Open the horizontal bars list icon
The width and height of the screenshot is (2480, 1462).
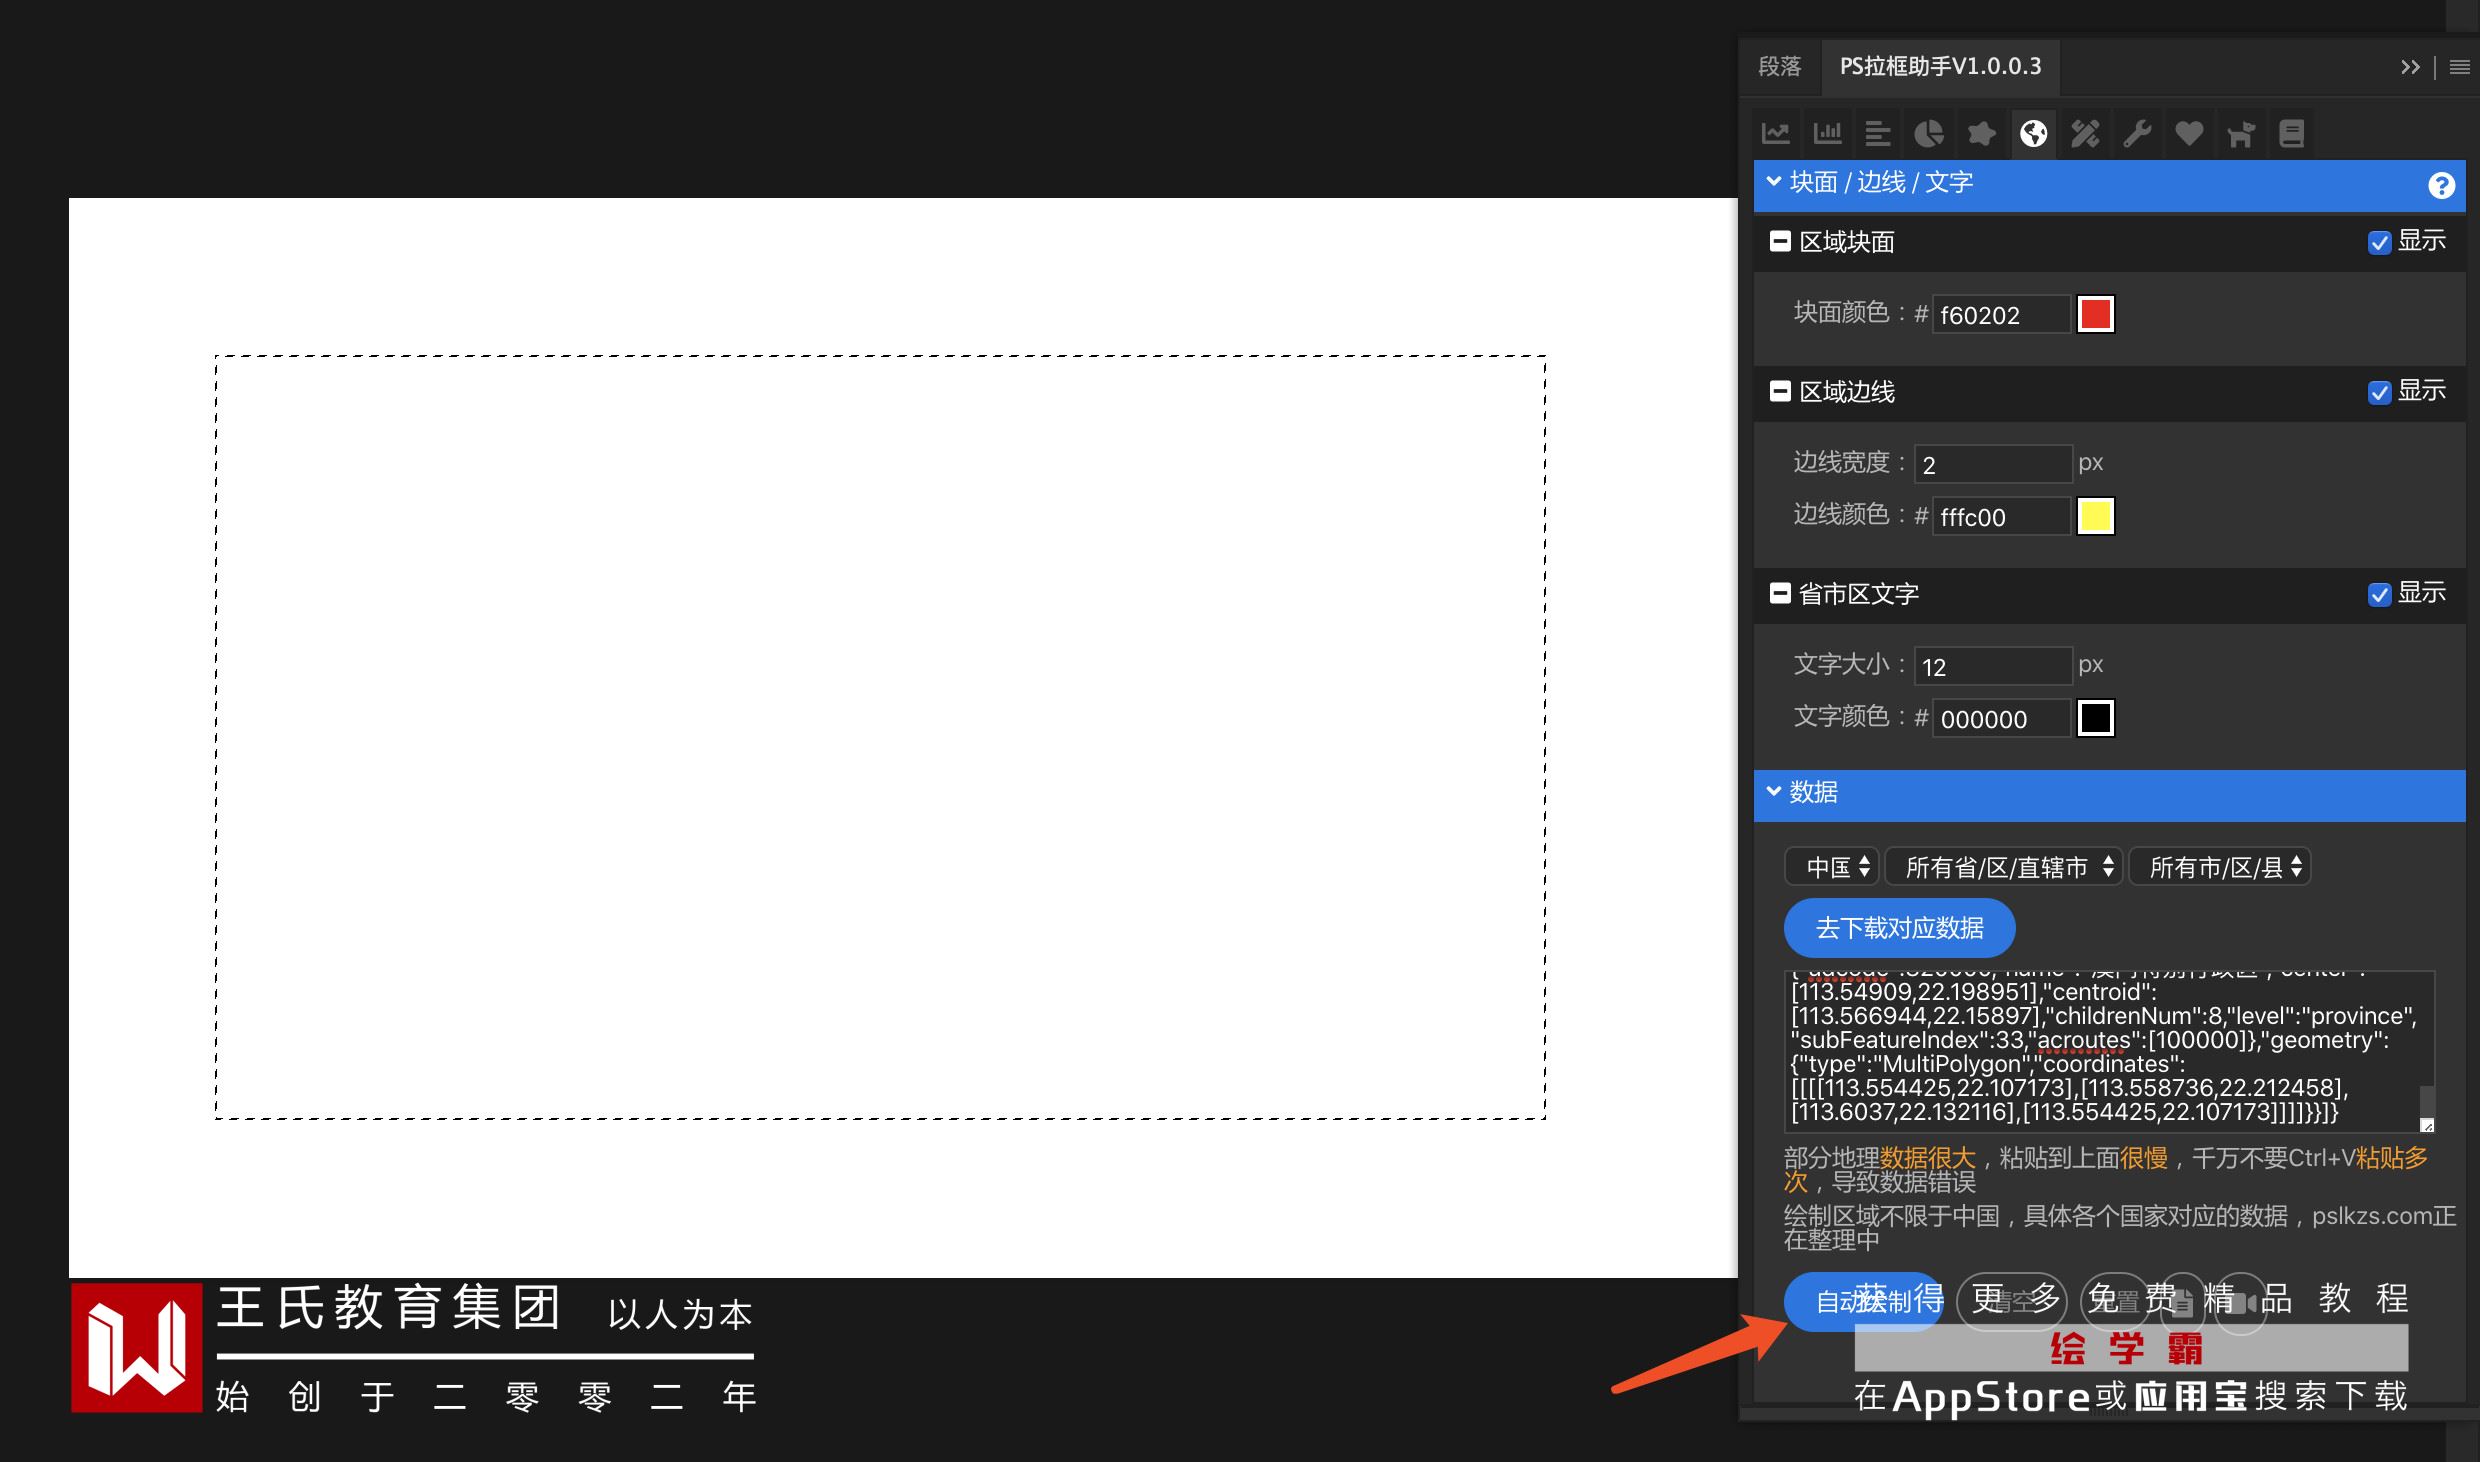1878,133
